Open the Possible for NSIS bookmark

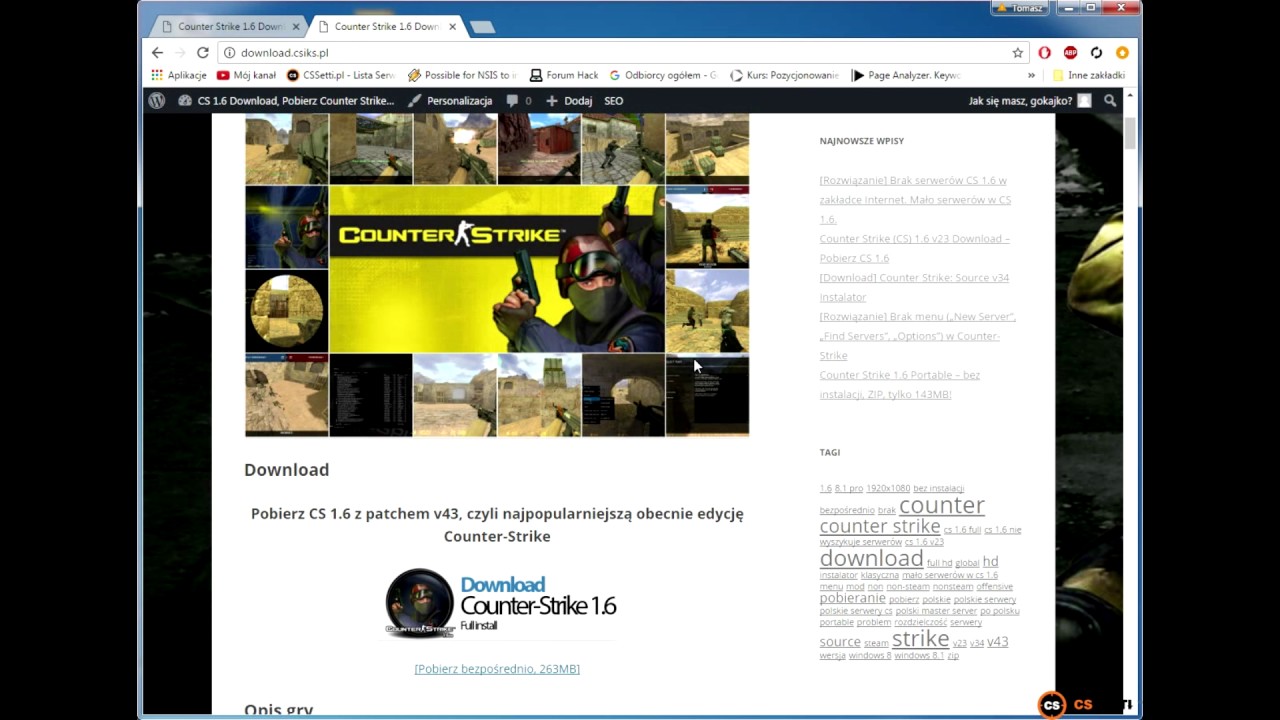coord(462,75)
